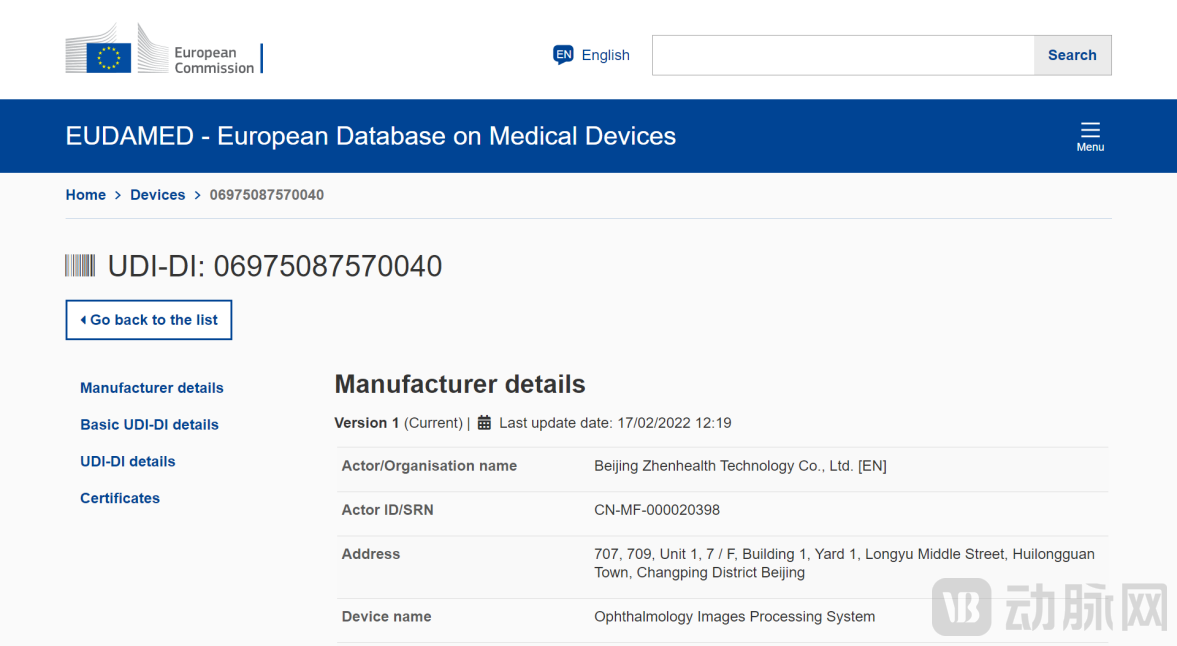Jump to Basic UDI-DI details section
The height and width of the screenshot is (646, 1177).
[149, 425]
